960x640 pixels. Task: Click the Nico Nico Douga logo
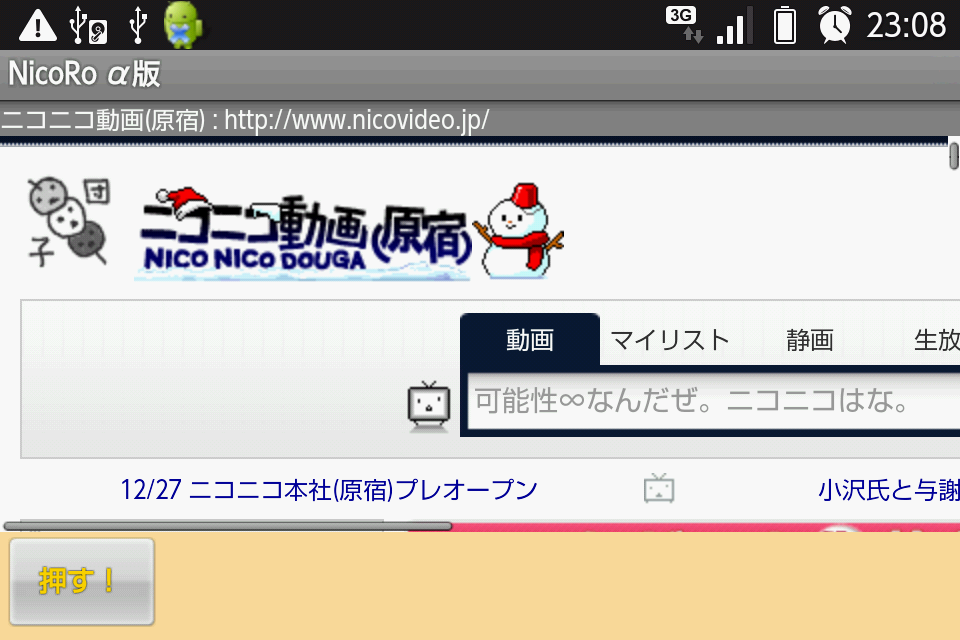304,234
